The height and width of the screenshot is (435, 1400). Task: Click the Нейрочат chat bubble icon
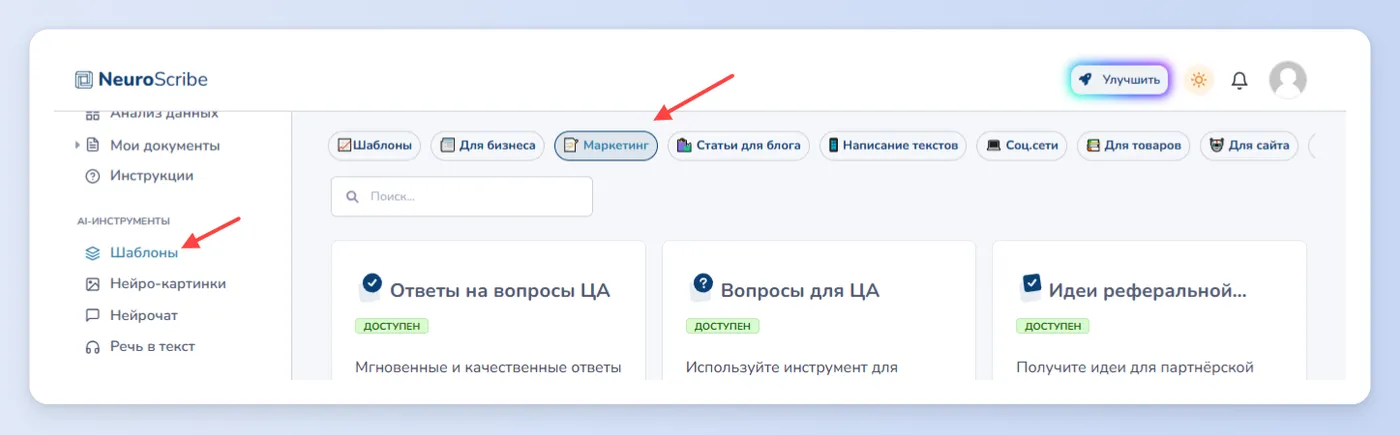click(x=93, y=315)
